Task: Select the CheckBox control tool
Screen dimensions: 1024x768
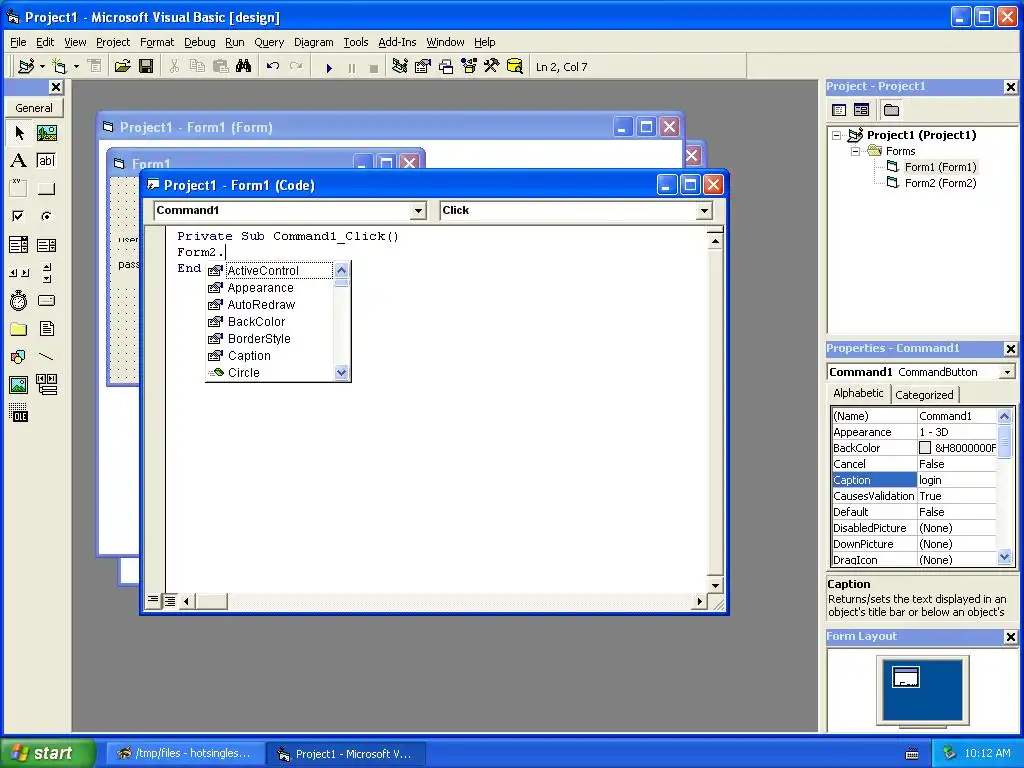Action: (x=19, y=216)
